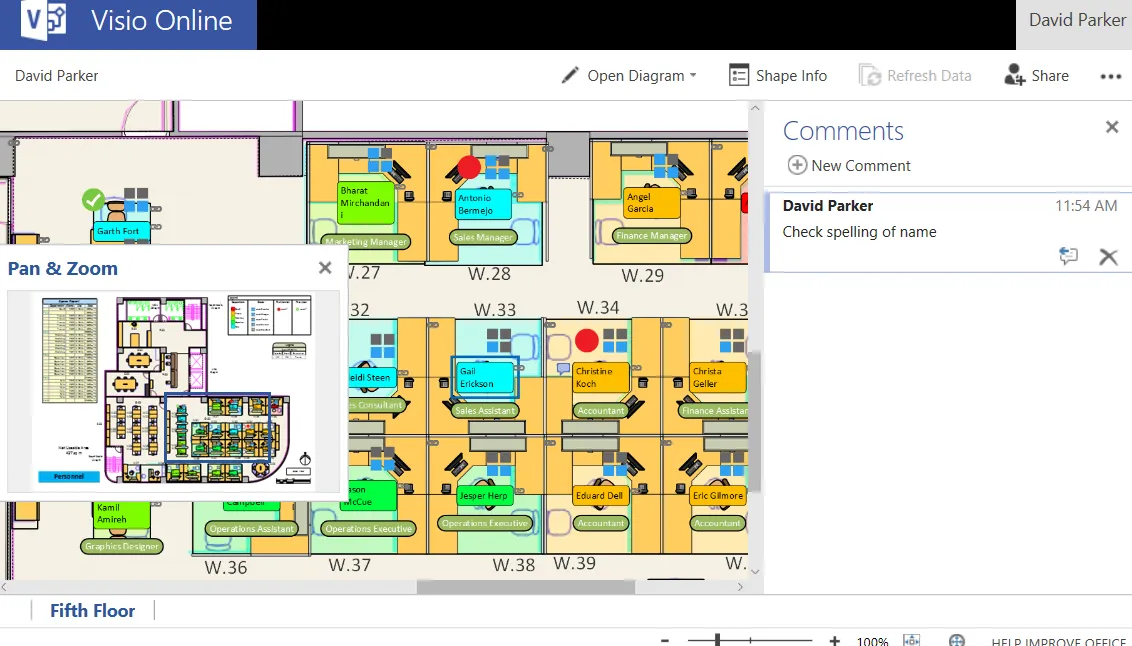Select the Bharat Mirchandani name shape
The height and width of the screenshot is (646, 1132).
365,203
